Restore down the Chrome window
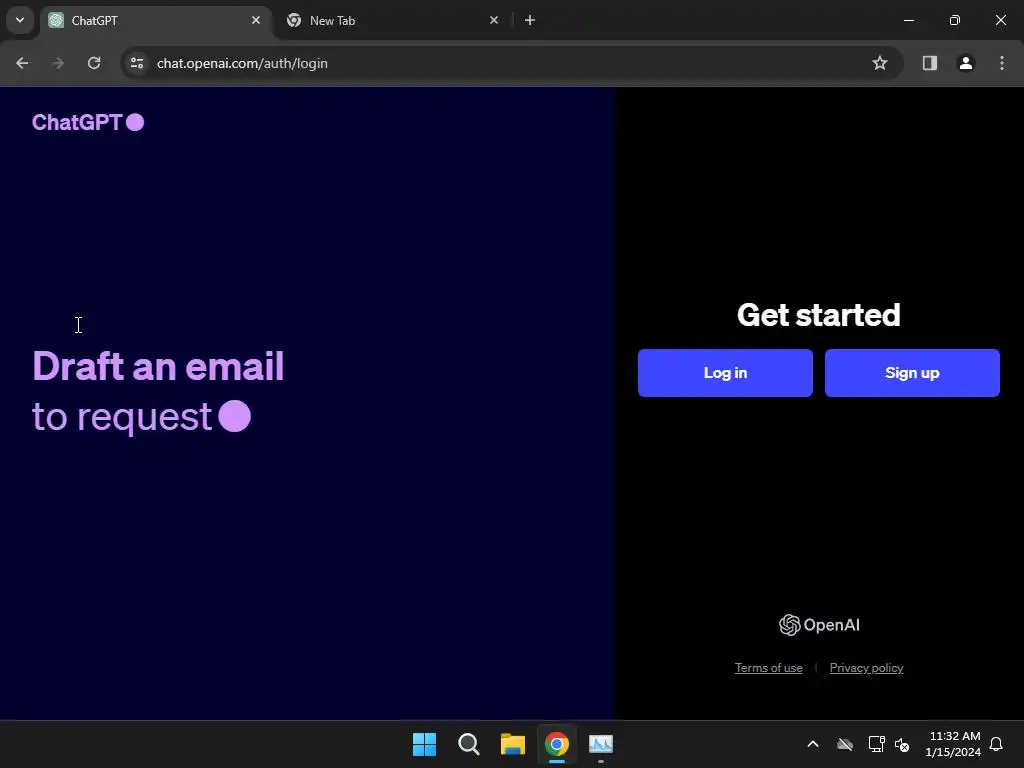Screen dimensions: 1024x768 [x=955, y=20]
